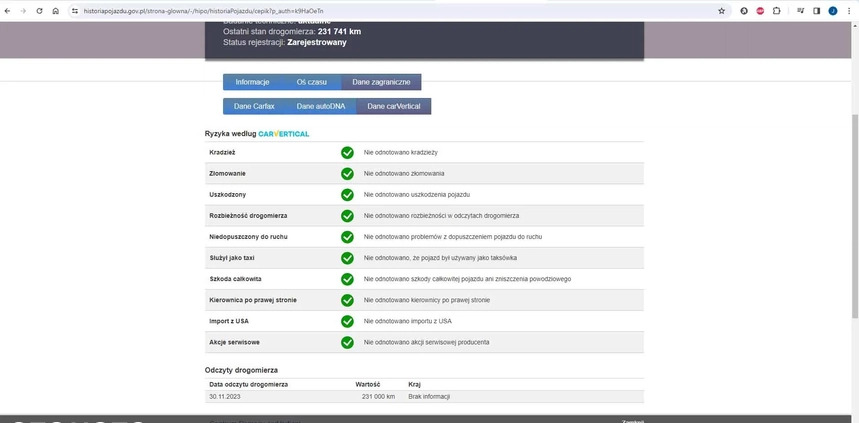The height and width of the screenshot is (423, 859).
Task: Go forward with the browser arrow
Action: coord(23,11)
